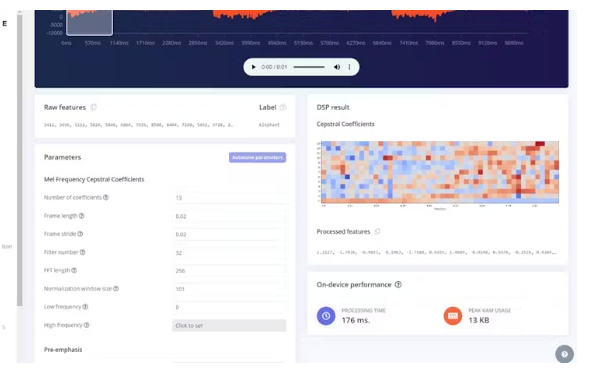Open help for Normalization window size
This screenshot has height=384, width=591.
pyautogui.click(x=116, y=289)
